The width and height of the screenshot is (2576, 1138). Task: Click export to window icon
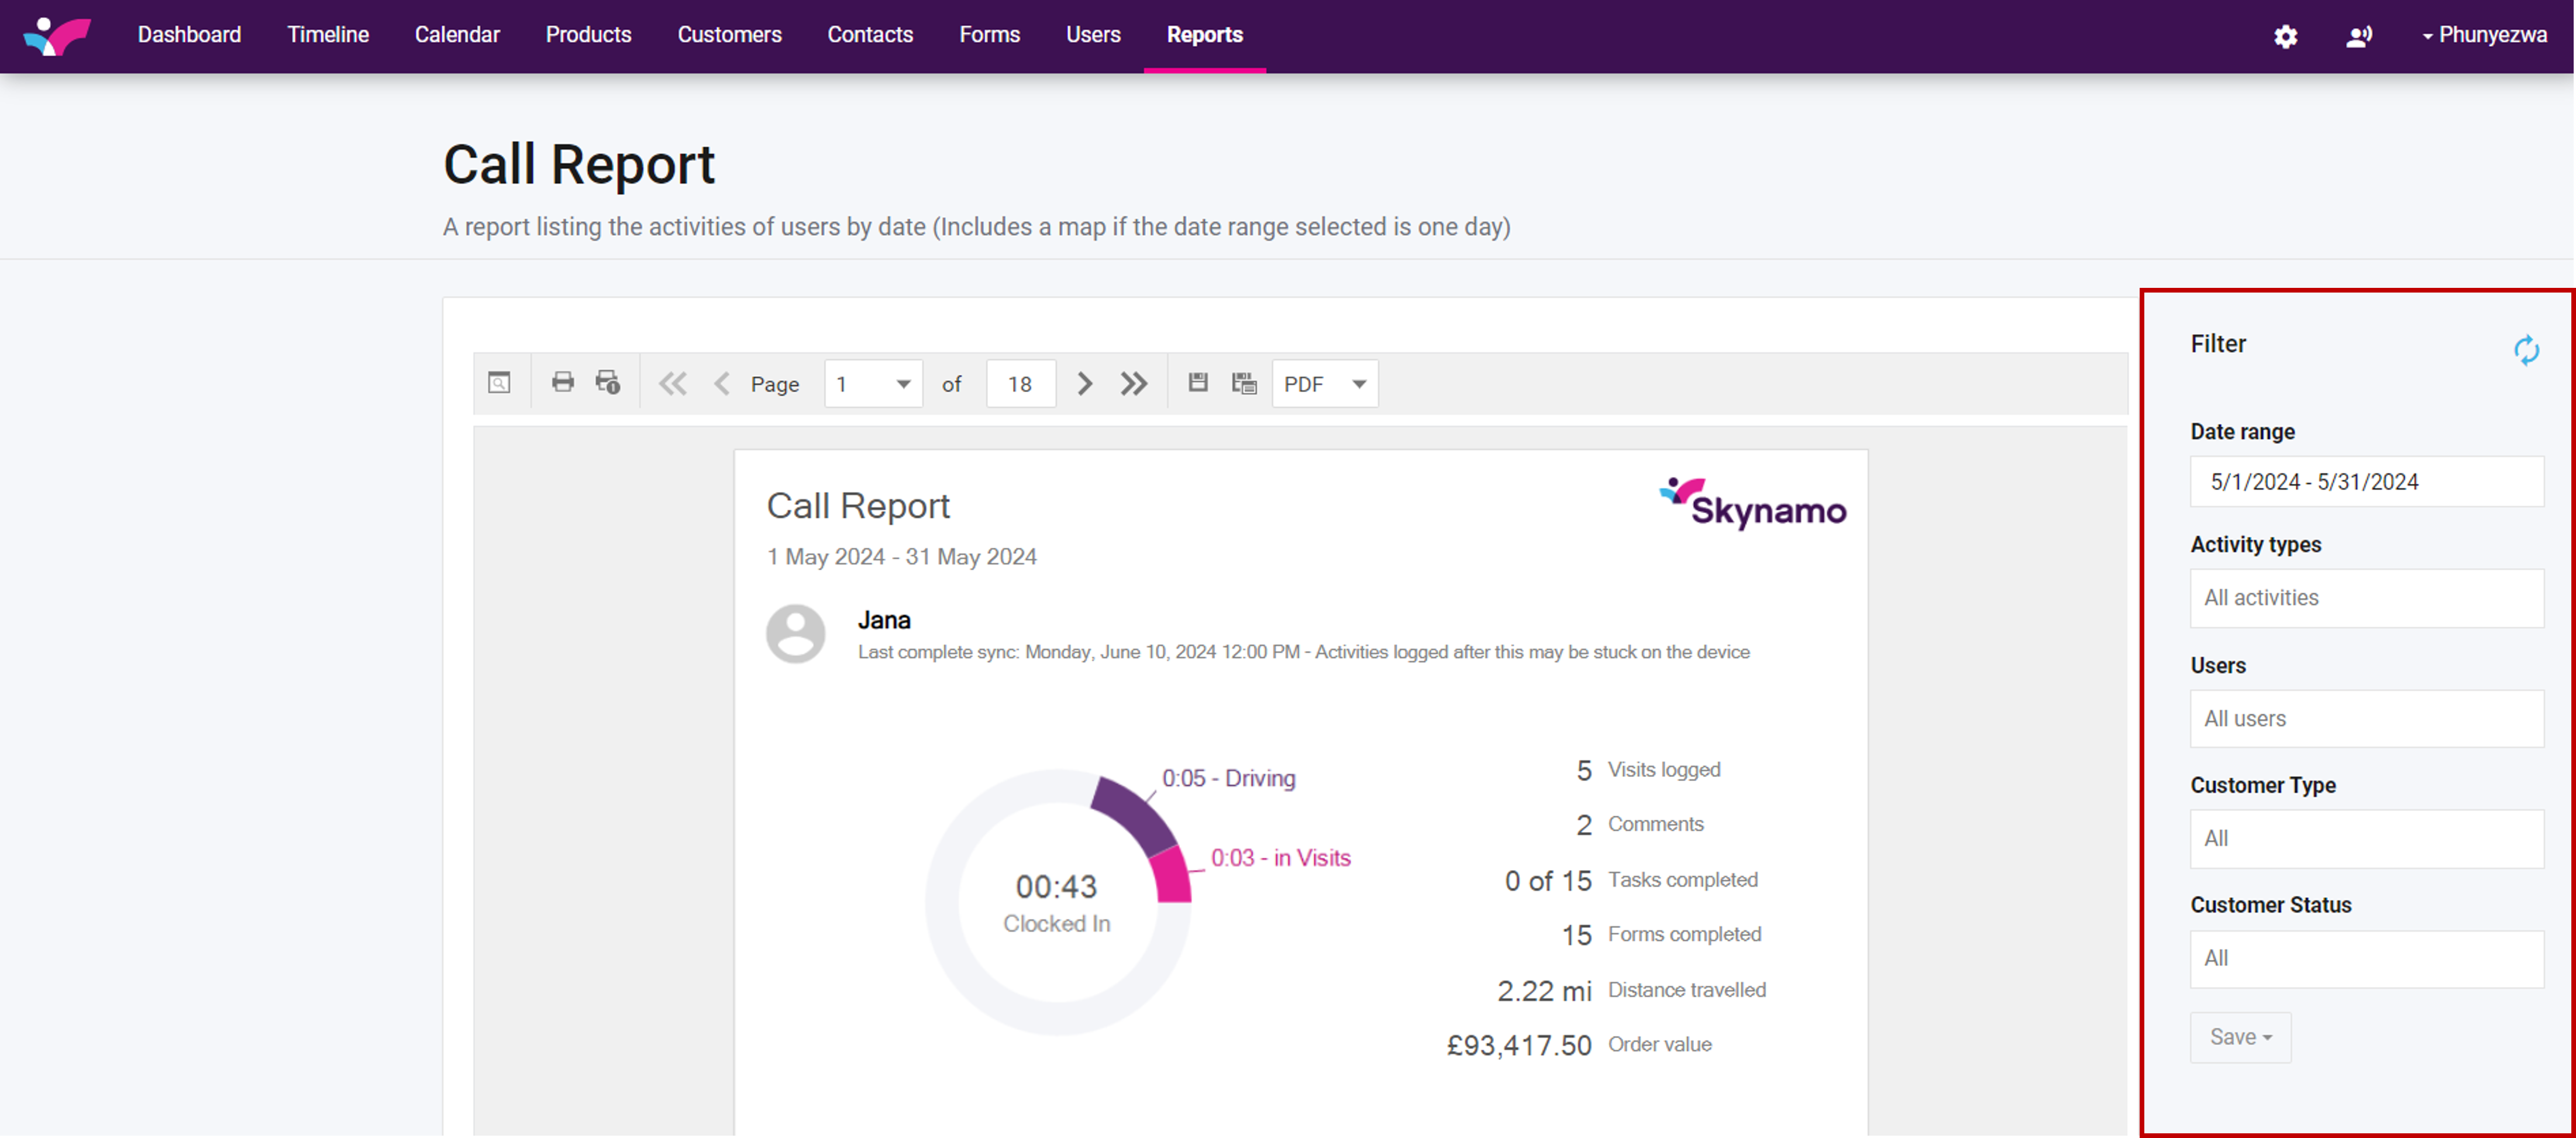[1244, 383]
